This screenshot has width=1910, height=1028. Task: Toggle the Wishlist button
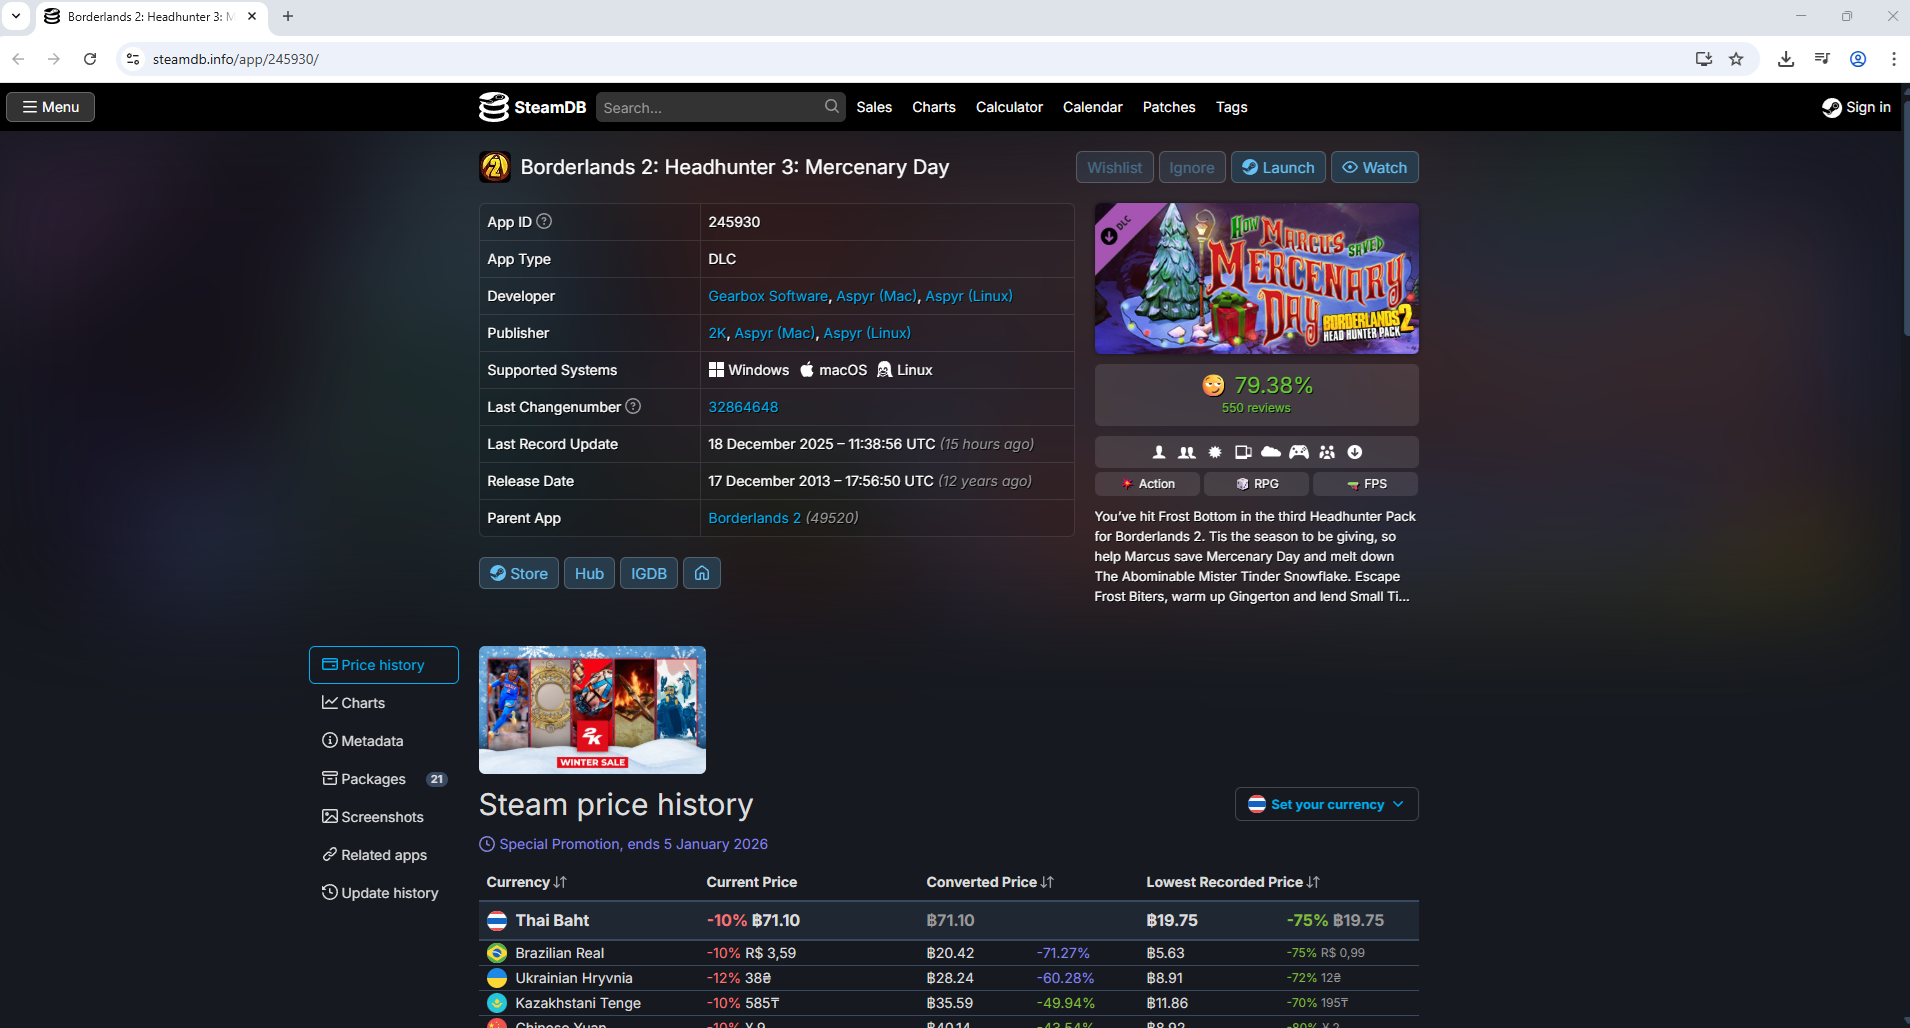[1115, 167]
